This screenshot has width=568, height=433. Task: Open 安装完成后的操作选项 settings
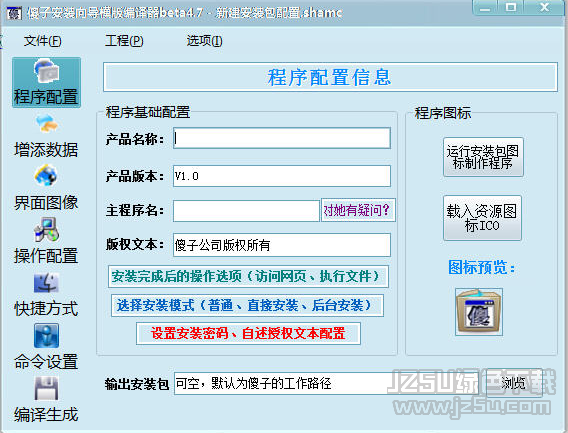tap(248, 276)
